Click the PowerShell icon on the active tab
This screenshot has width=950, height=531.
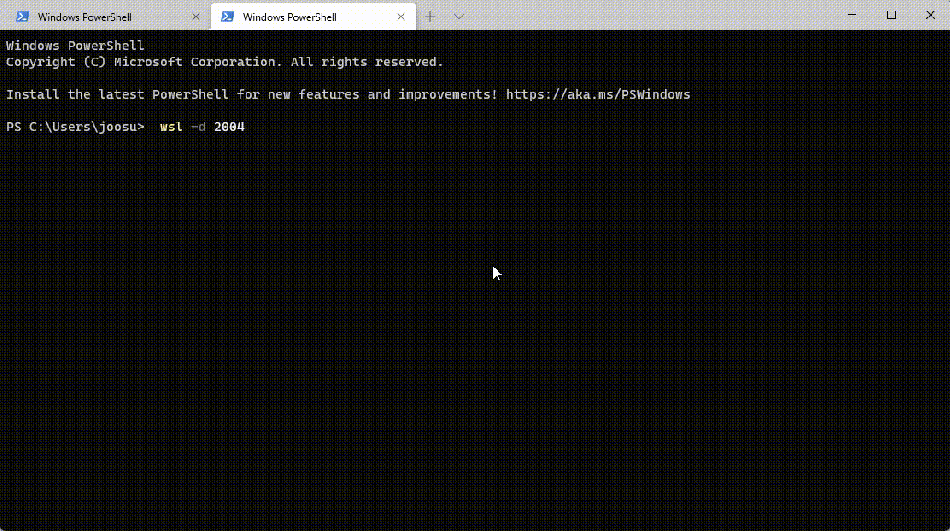click(x=227, y=17)
